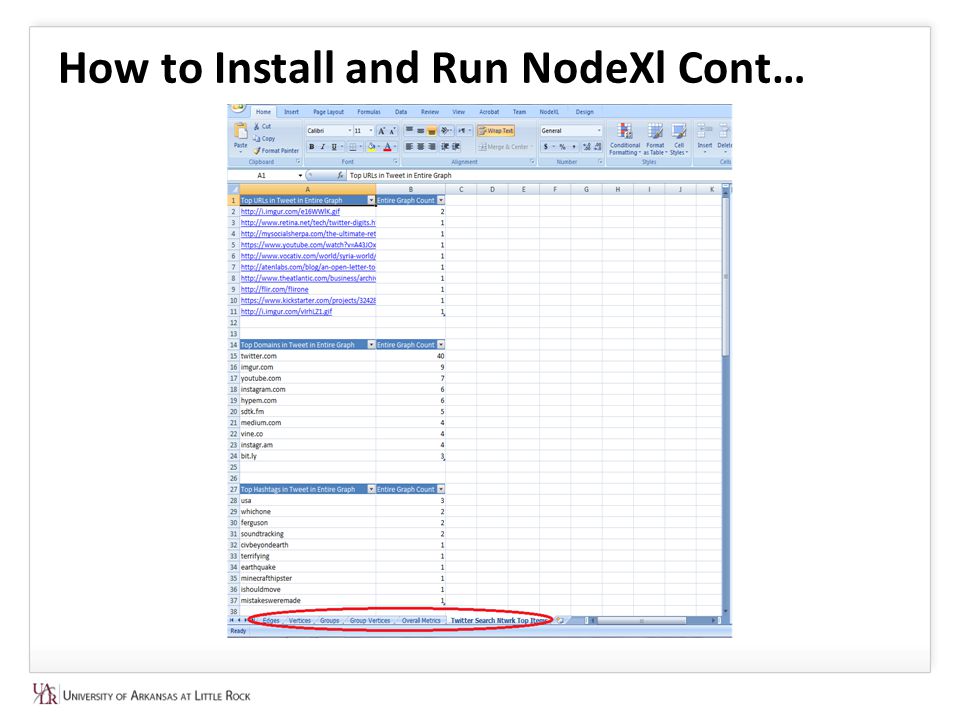
Task: Switch to the Insert ribbon tab
Action: (x=291, y=112)
